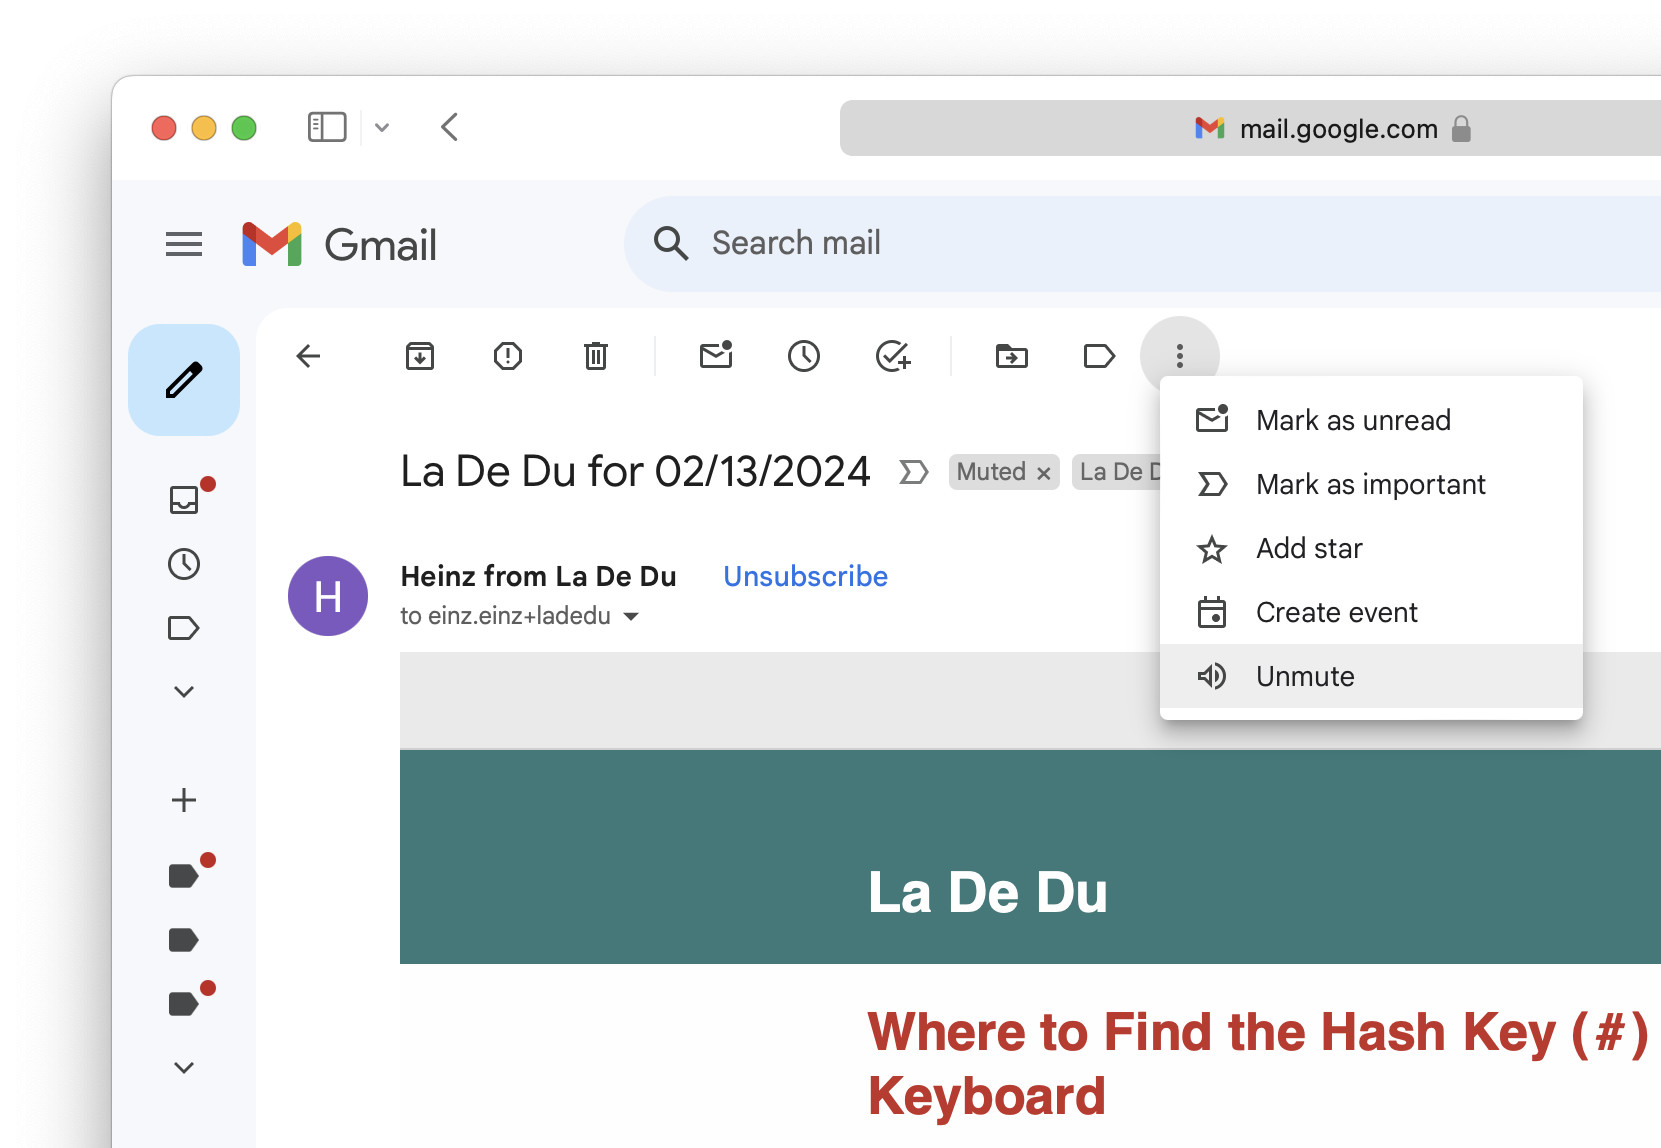Open the browser sidebar dropdown chevron

pos(382,128)
